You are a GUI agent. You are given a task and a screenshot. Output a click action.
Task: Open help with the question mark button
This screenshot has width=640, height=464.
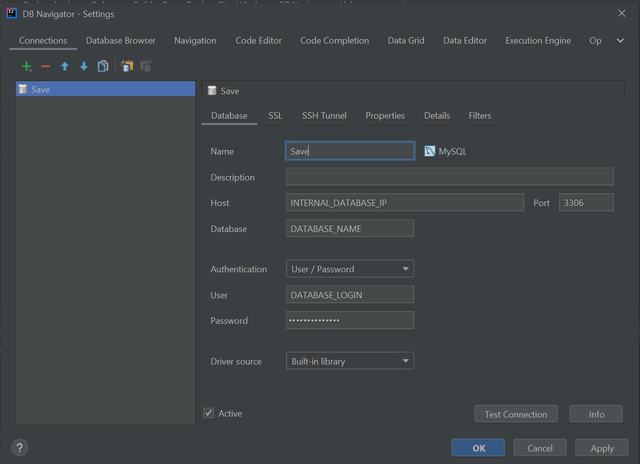[19, 447]
